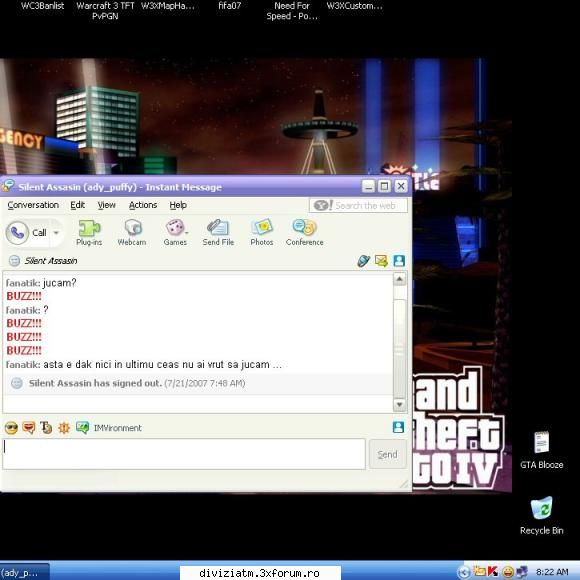Open the Call dropdown arrow
The image size is (580, 580).
[x=56, y=233]
